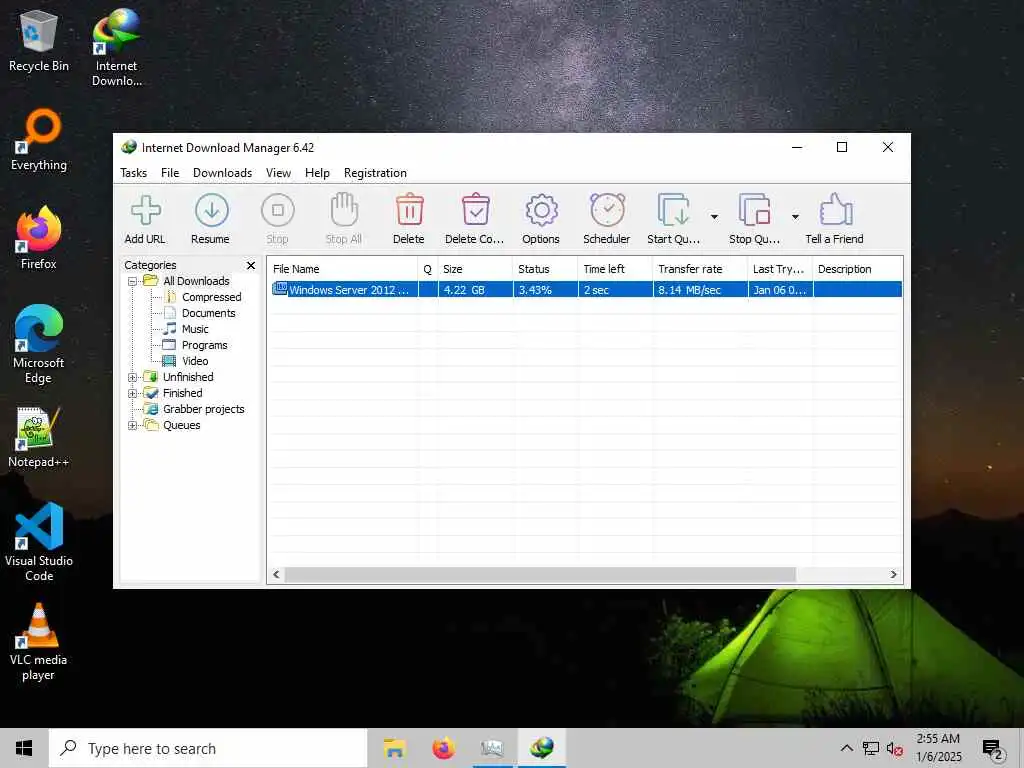Open Stop Queue dropdown arrow
The width and height of the screenshot is (1024, 768).
(795, 217)
